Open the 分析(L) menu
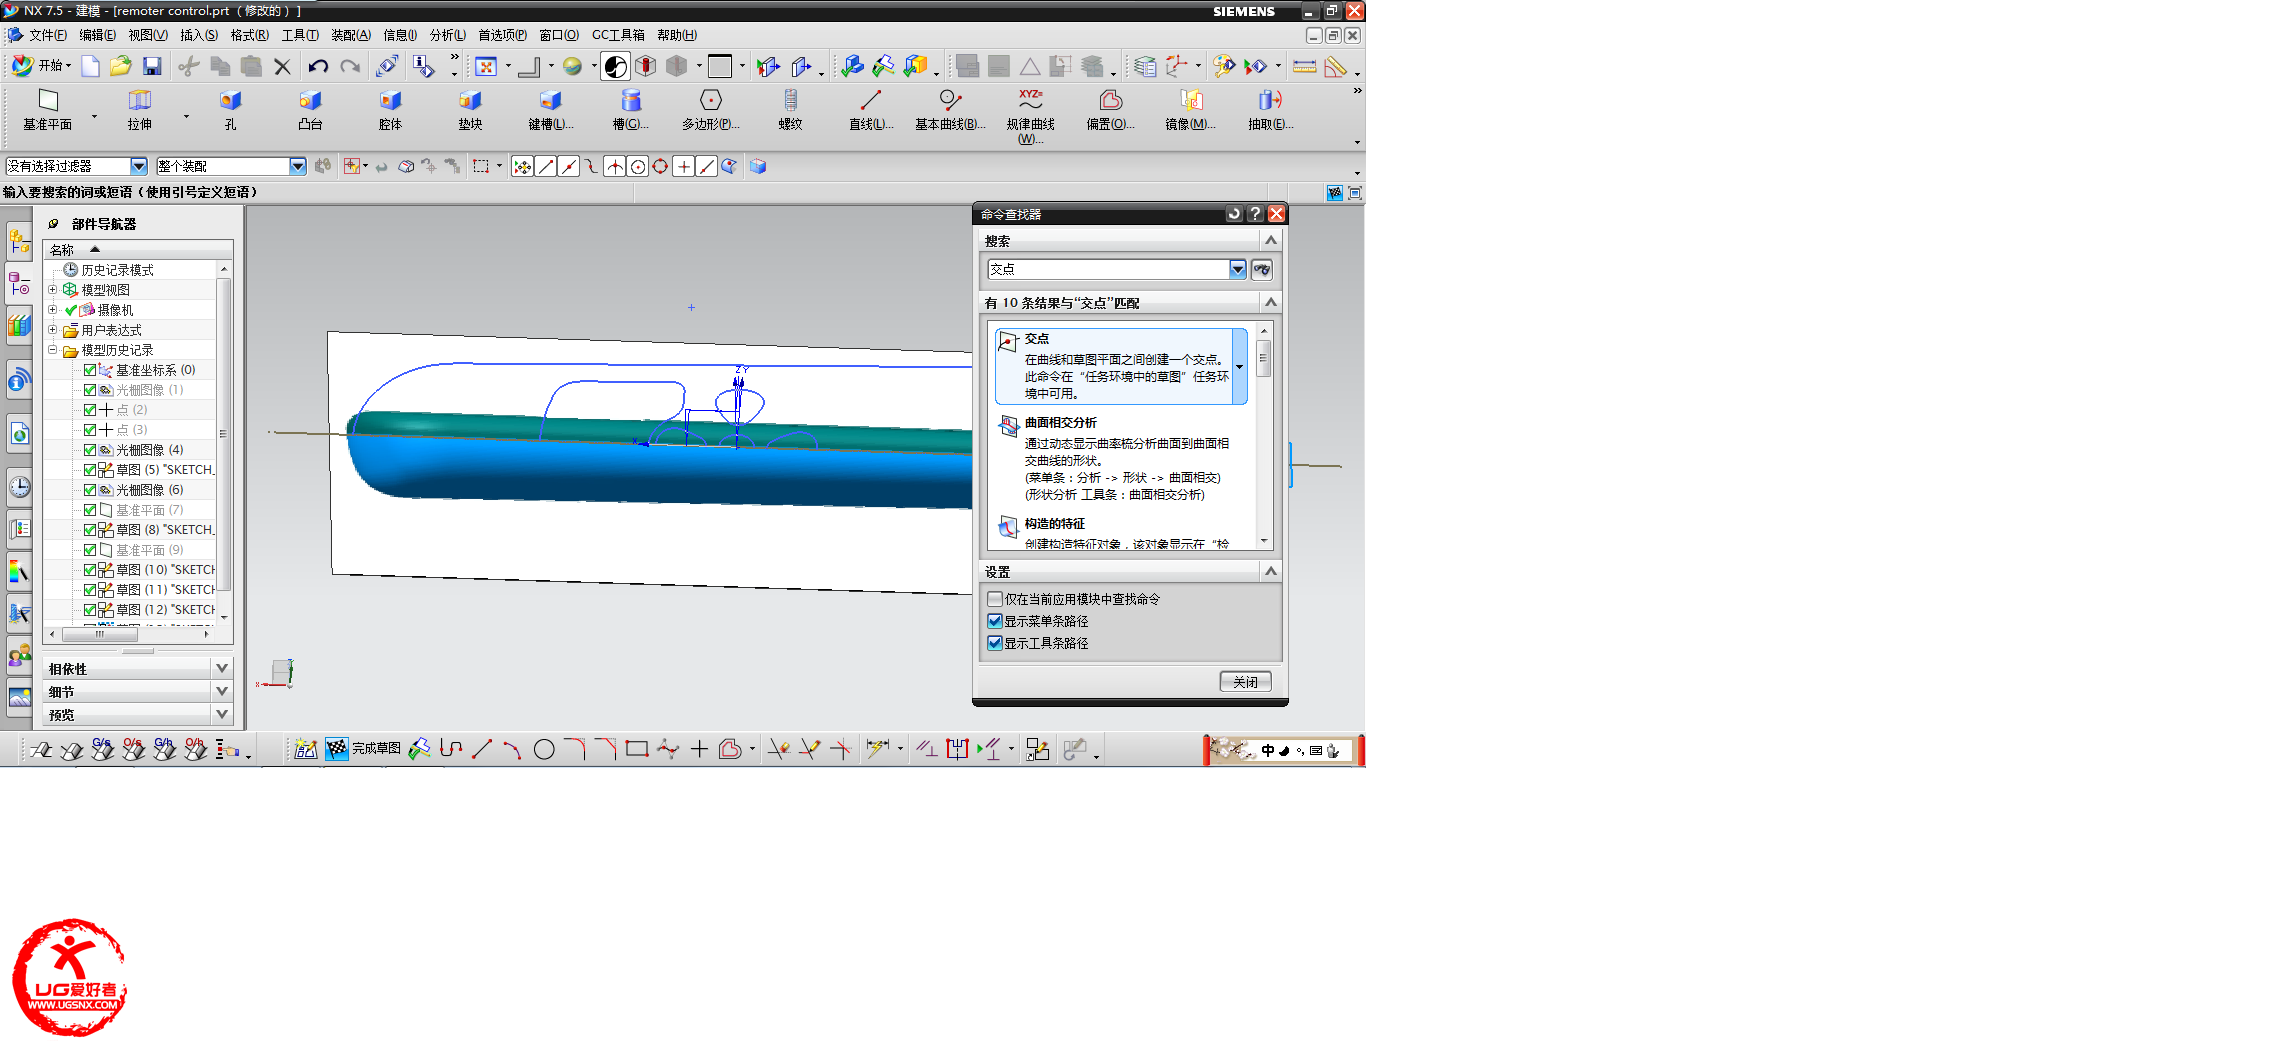Image resolution: width=2280 pixels, height=1046 pixels. click(448, 35)
